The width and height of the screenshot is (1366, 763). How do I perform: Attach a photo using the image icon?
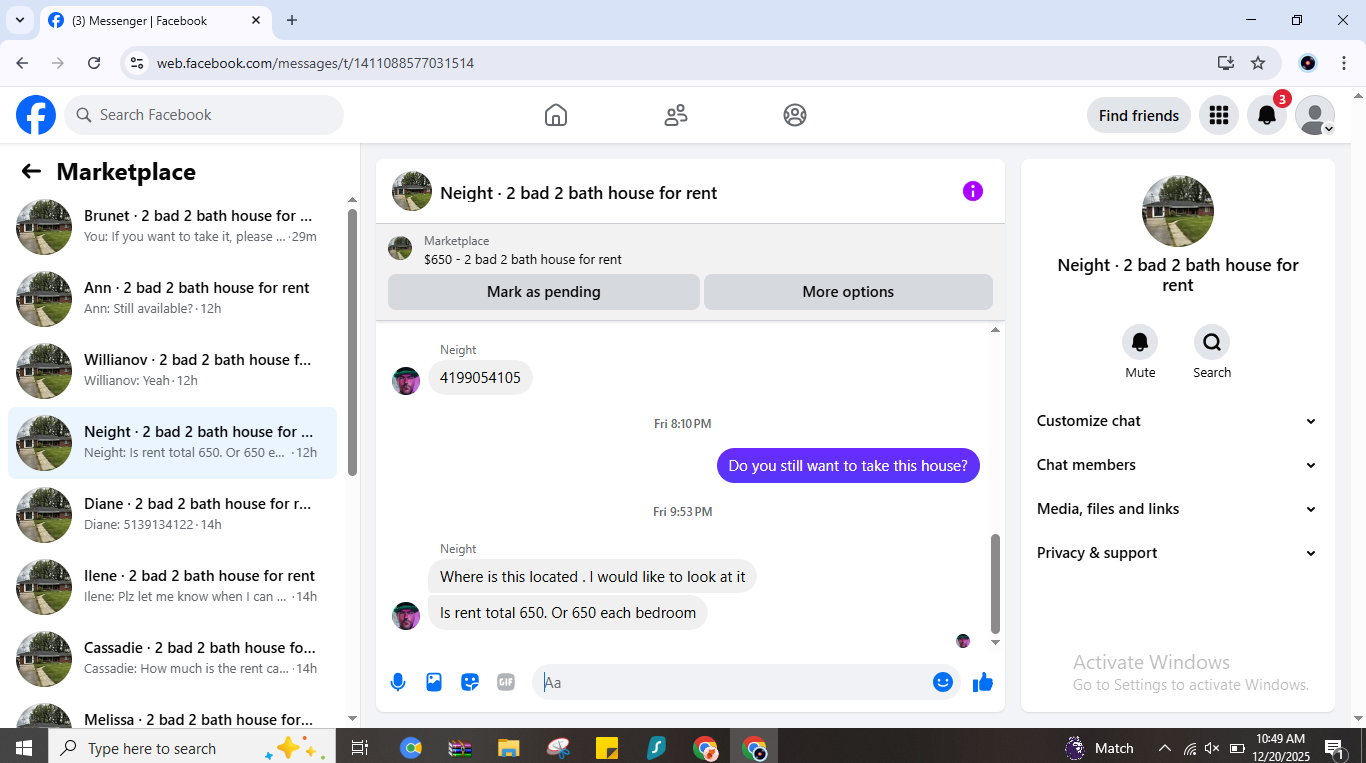coord(434,682)
